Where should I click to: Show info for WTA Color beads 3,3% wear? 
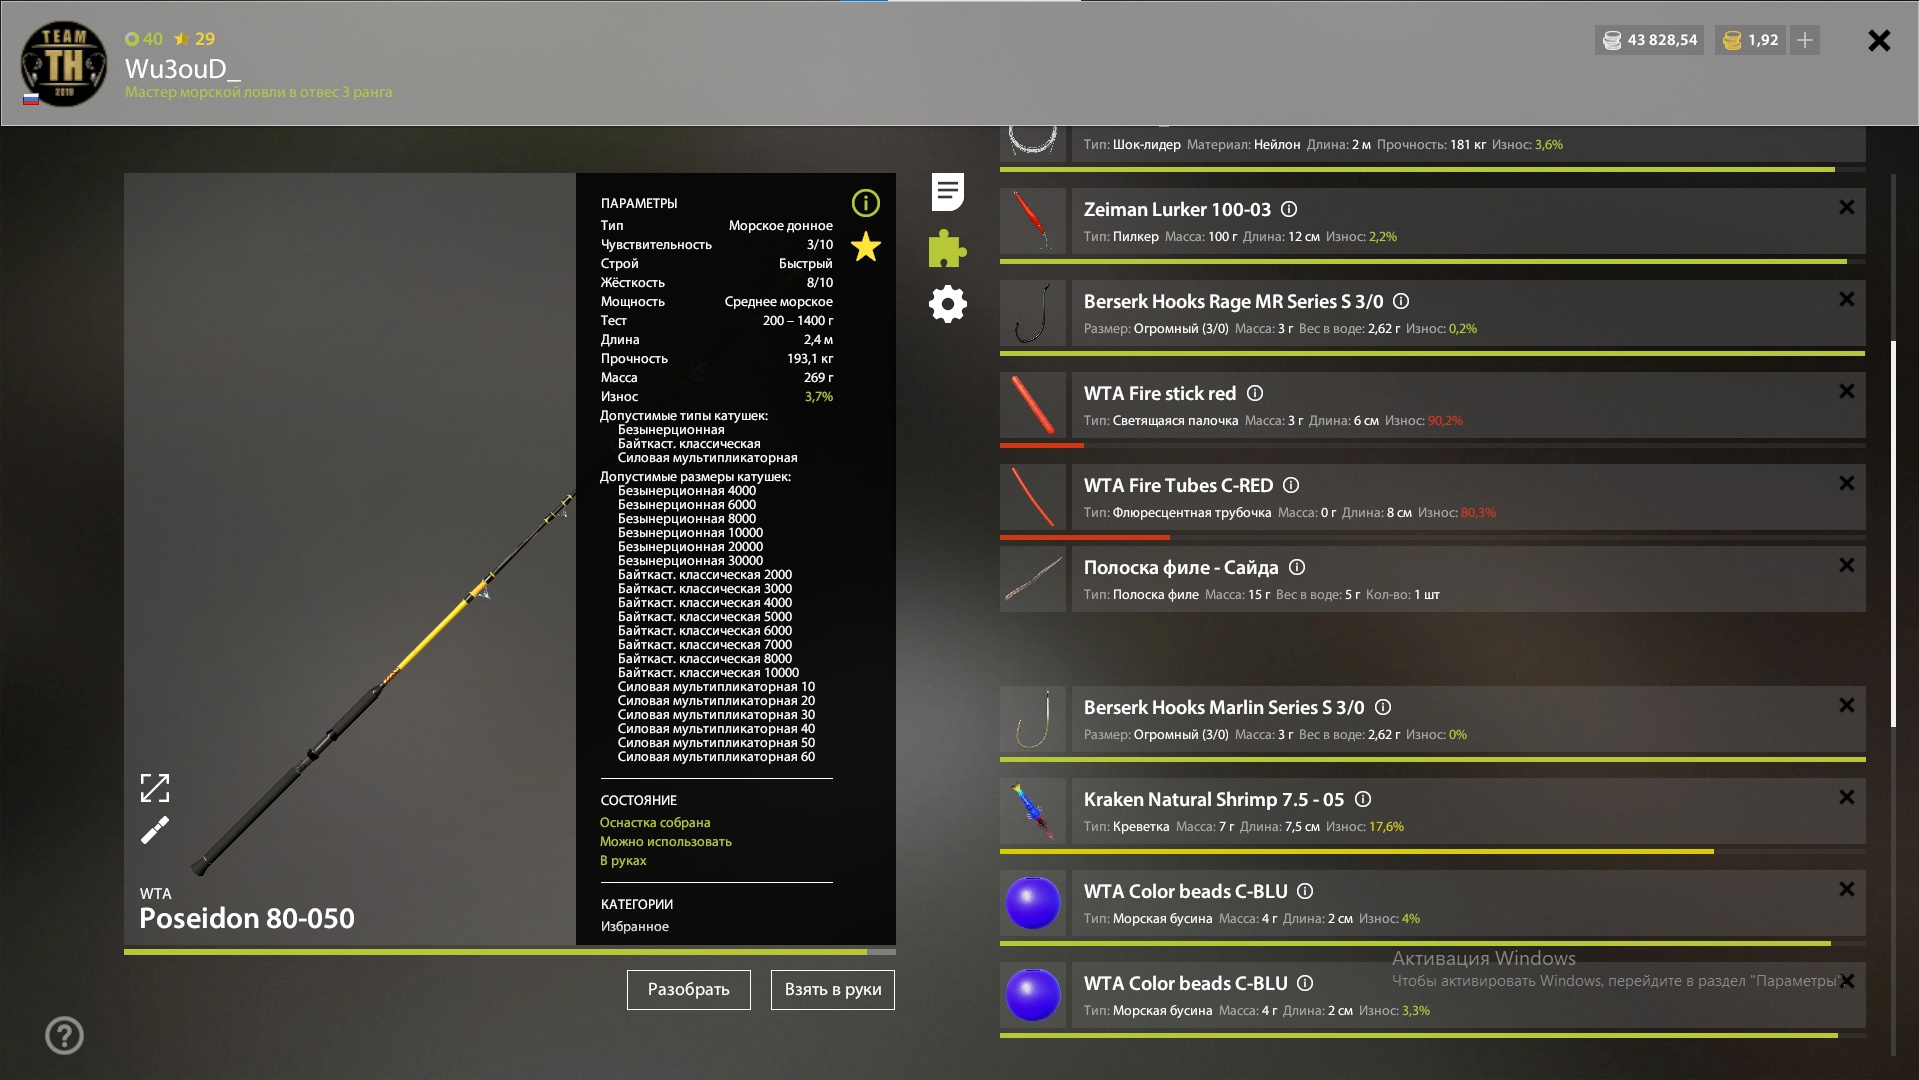point(1305,983)
